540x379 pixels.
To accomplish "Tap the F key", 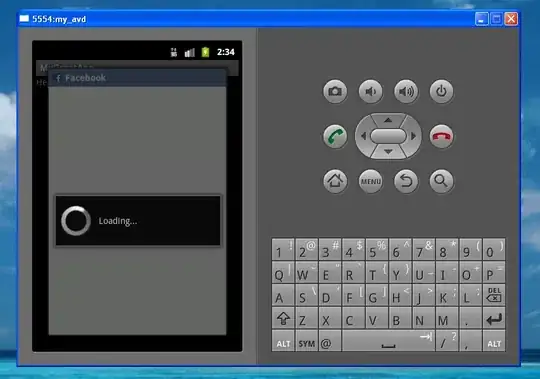I will pos(353,295).
